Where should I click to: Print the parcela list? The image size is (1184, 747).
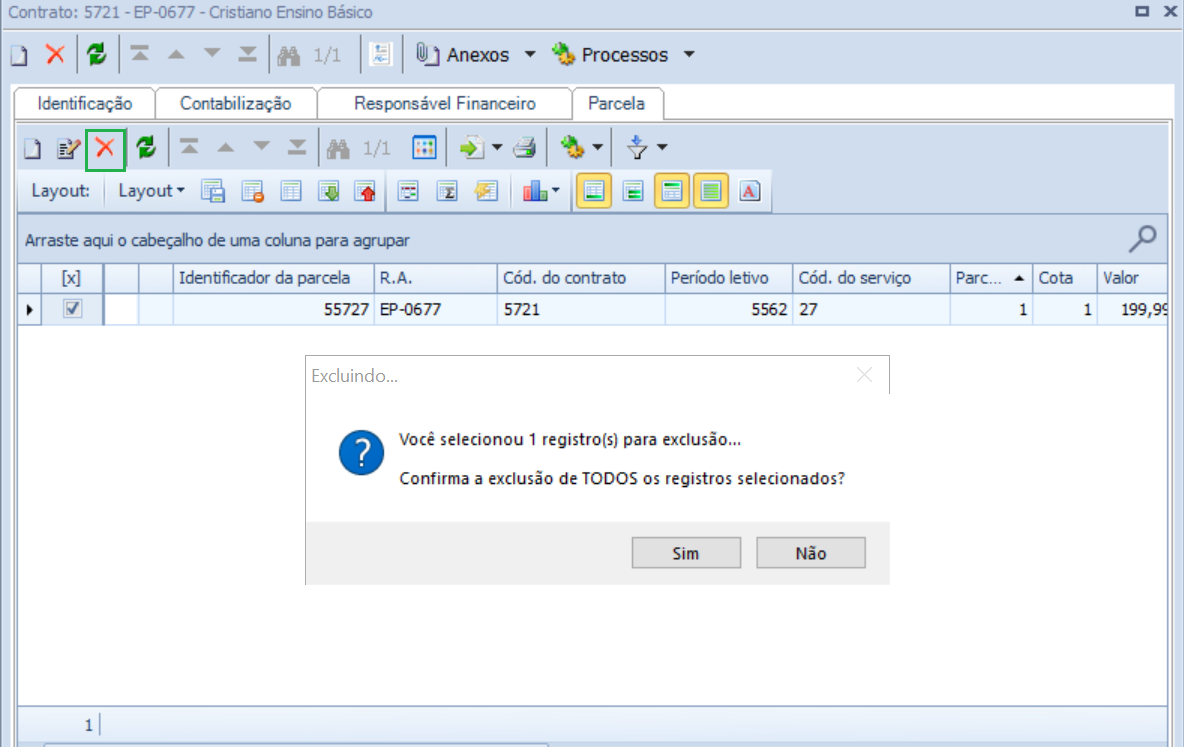click(x=525, y=147)
